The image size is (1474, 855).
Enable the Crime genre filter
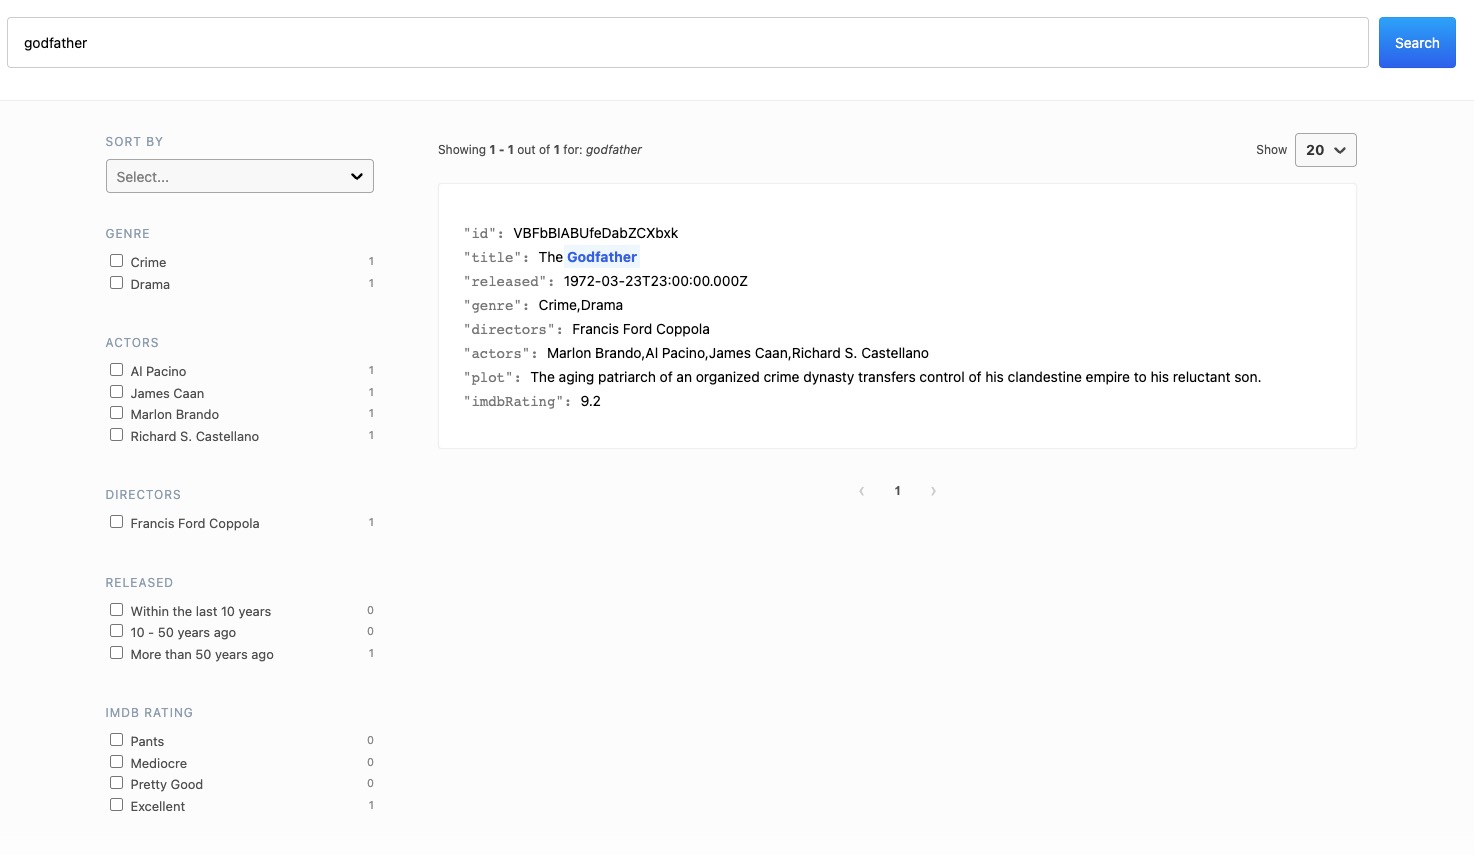(116, 260)
